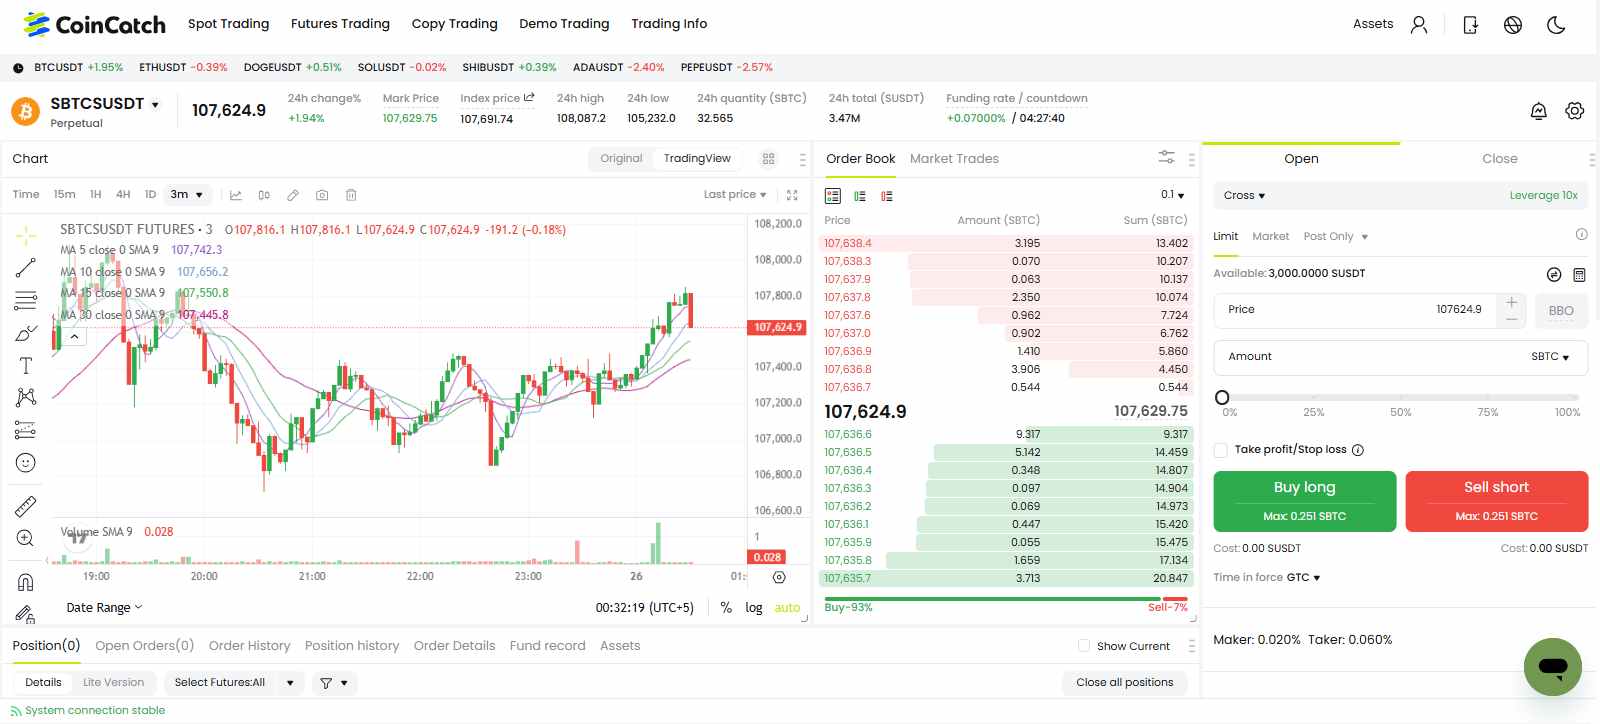Click the Buy long button
Viewport: 1600px width, 724px height.
[x=1304, y=500]
